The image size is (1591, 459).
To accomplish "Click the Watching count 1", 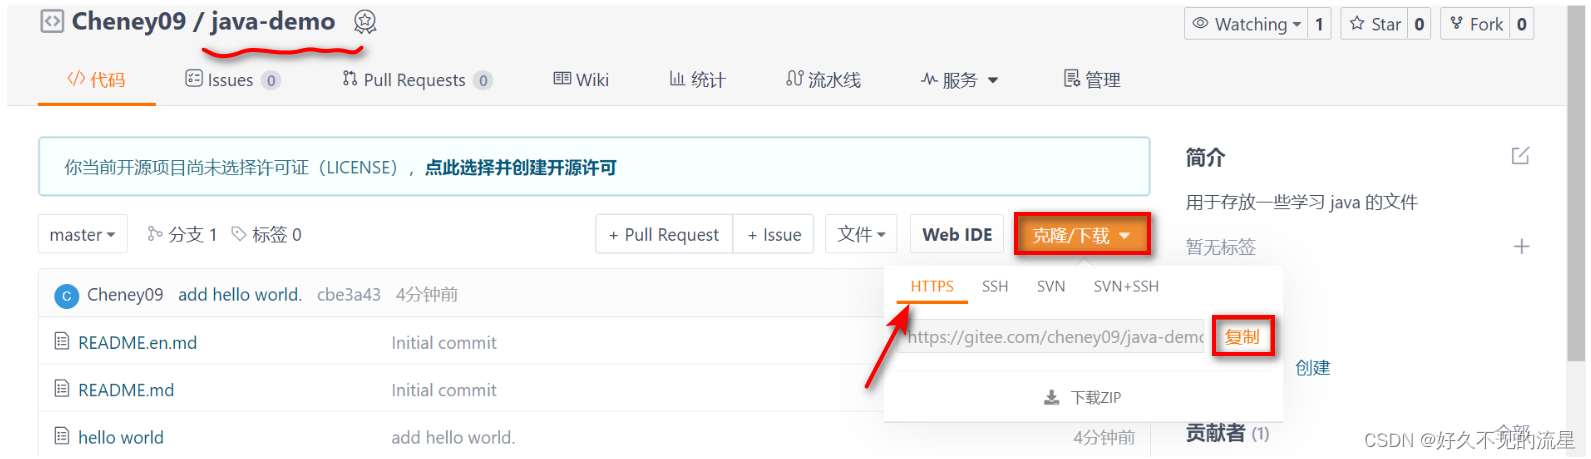I will tap(1320, 24).
